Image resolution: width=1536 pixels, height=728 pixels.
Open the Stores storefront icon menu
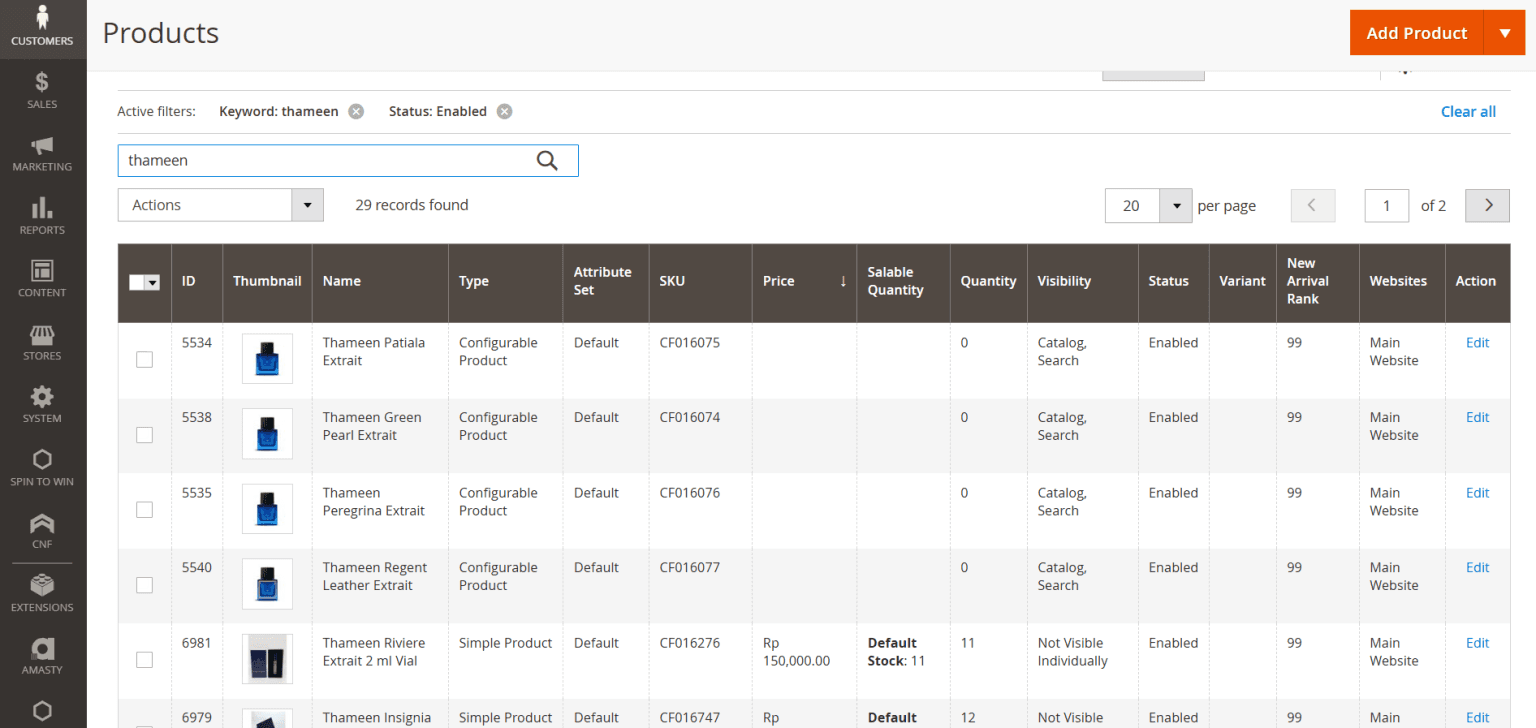(x=42, y=342)
